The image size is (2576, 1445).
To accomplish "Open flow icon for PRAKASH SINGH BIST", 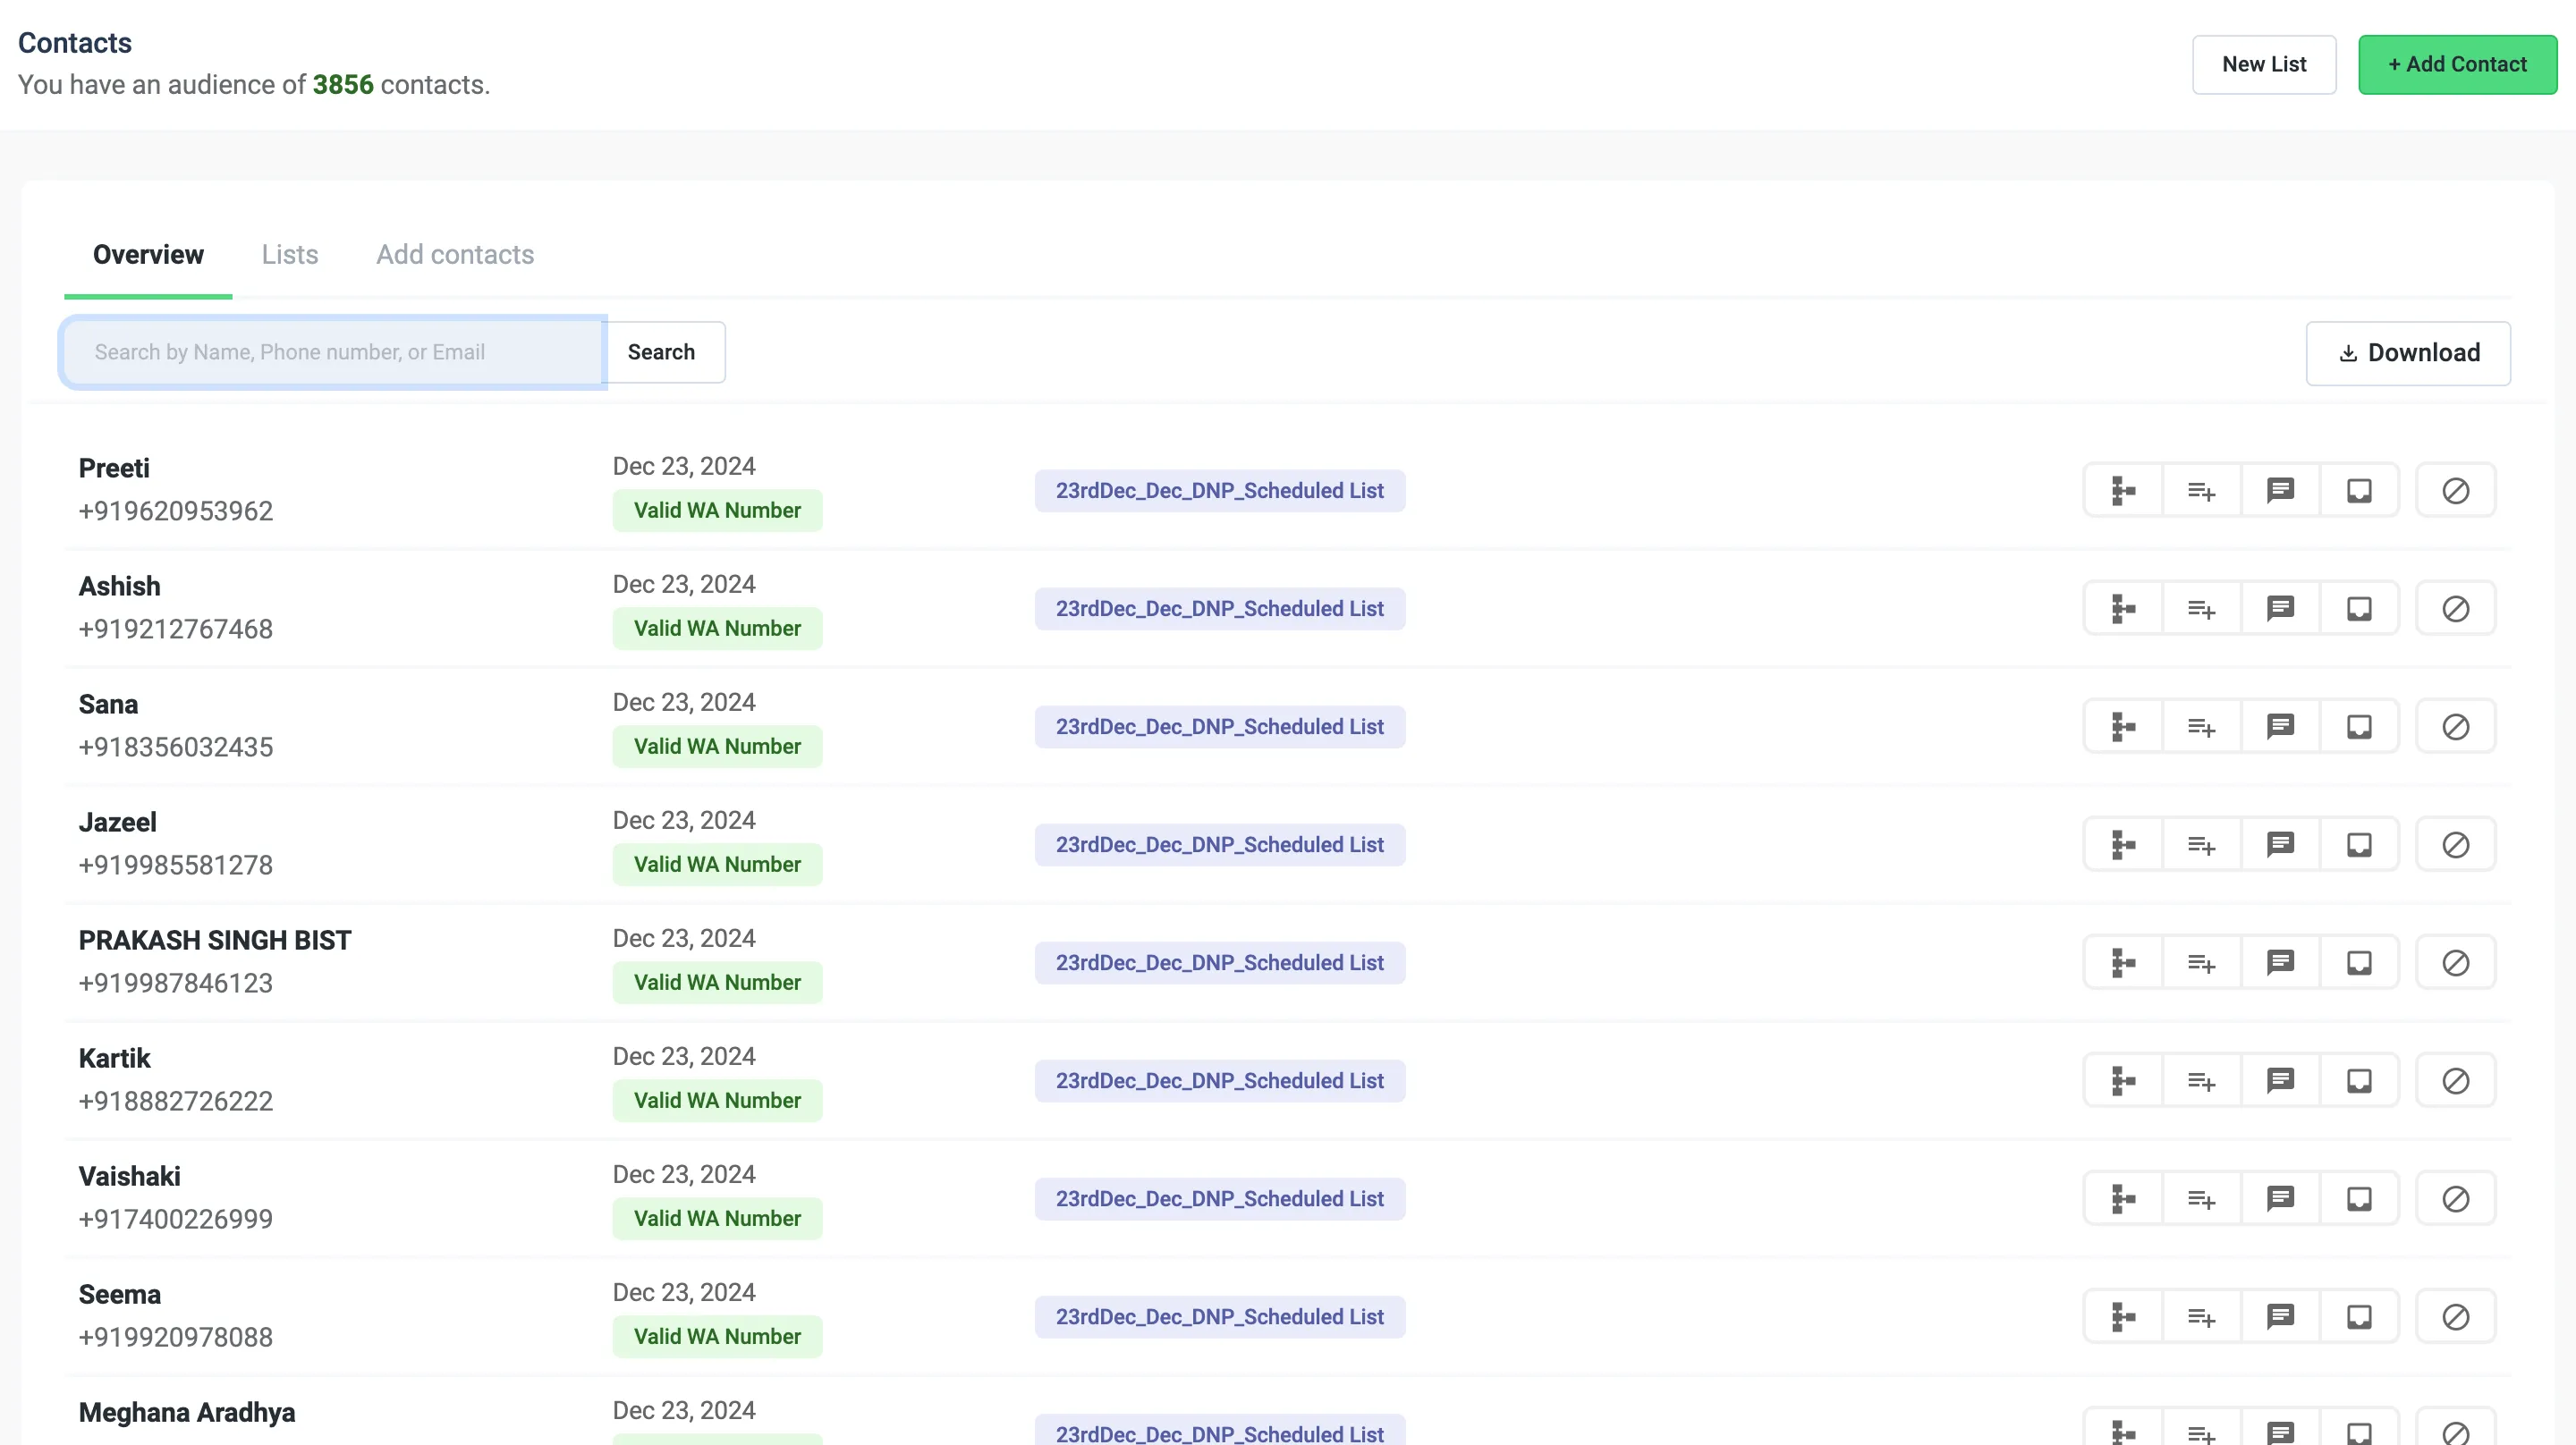I will pyautogui.click(x=2123, y=963).
